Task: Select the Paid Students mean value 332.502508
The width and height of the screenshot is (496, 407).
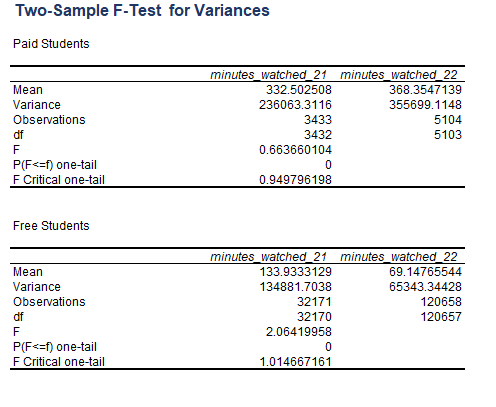Action: [299, 90]
